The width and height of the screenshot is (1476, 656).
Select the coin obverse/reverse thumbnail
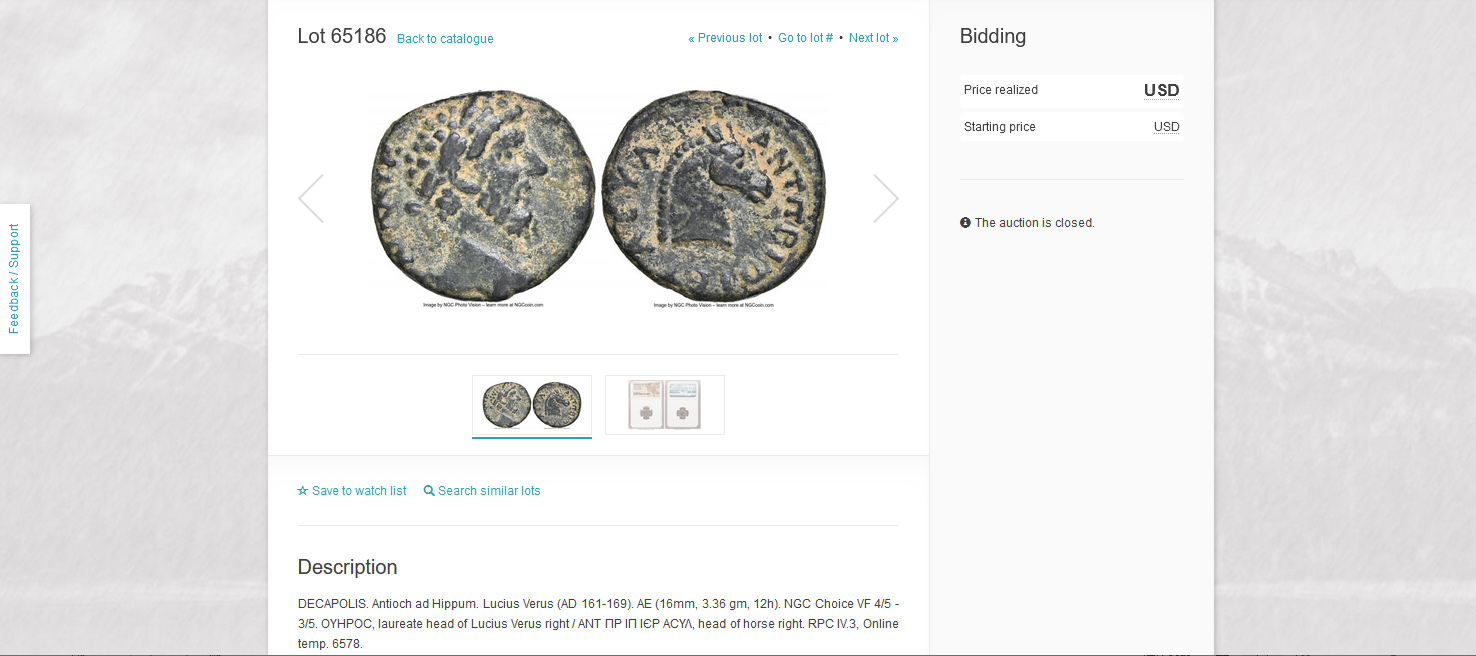[x=532, y=406]
